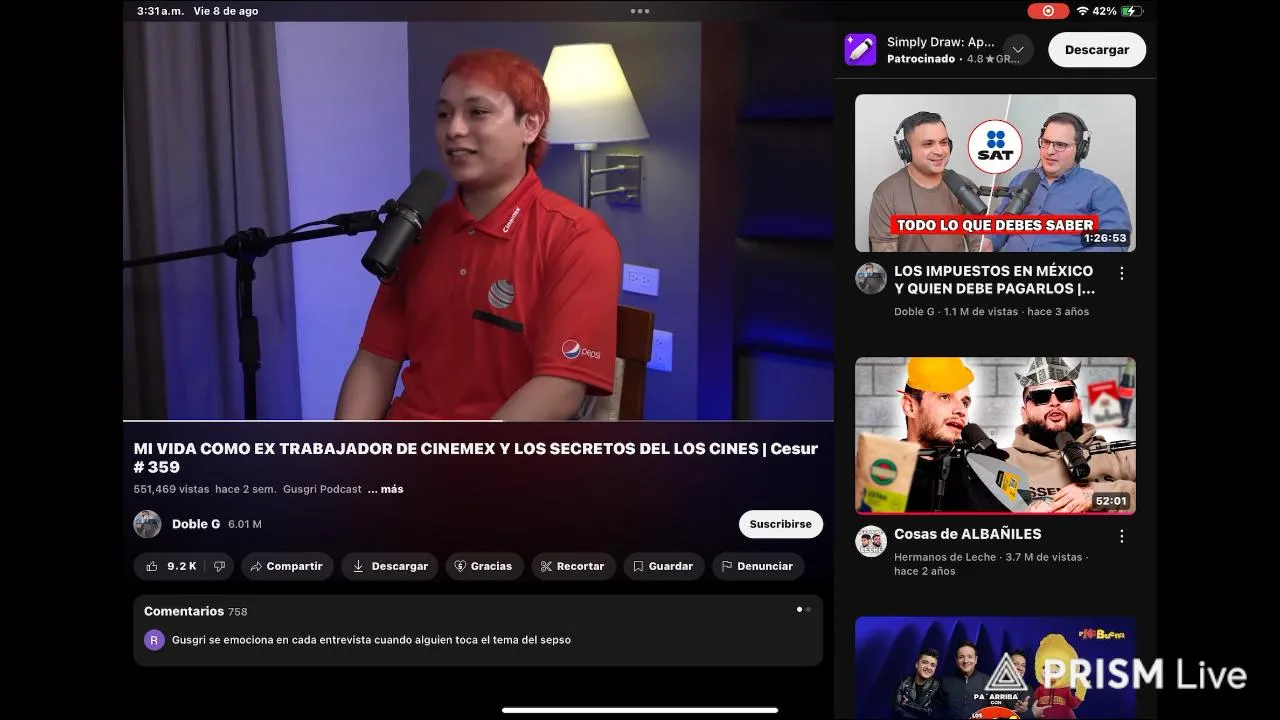This screenshot has height=720, width=1280.
Task: Open thumbnail TODO LO QUE DEBES SABER
Action: click(995, 173)
